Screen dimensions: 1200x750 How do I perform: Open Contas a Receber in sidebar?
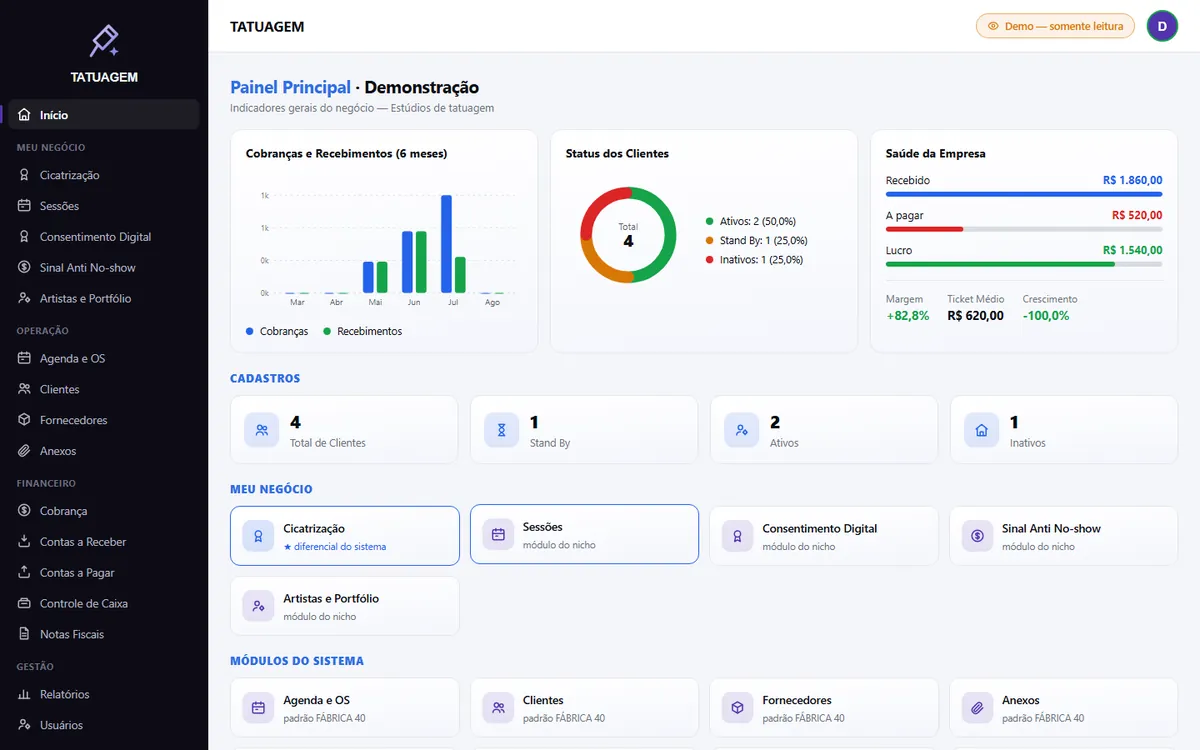pyautogui.click(x=104, y=542)
